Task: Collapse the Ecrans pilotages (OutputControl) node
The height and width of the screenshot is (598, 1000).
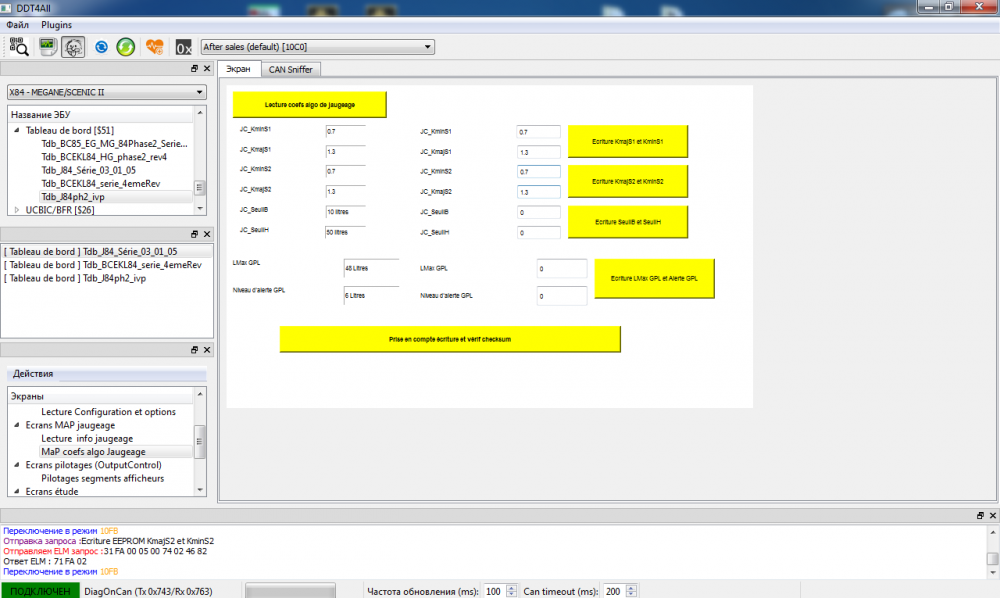Action: click(x=17, y=465)
